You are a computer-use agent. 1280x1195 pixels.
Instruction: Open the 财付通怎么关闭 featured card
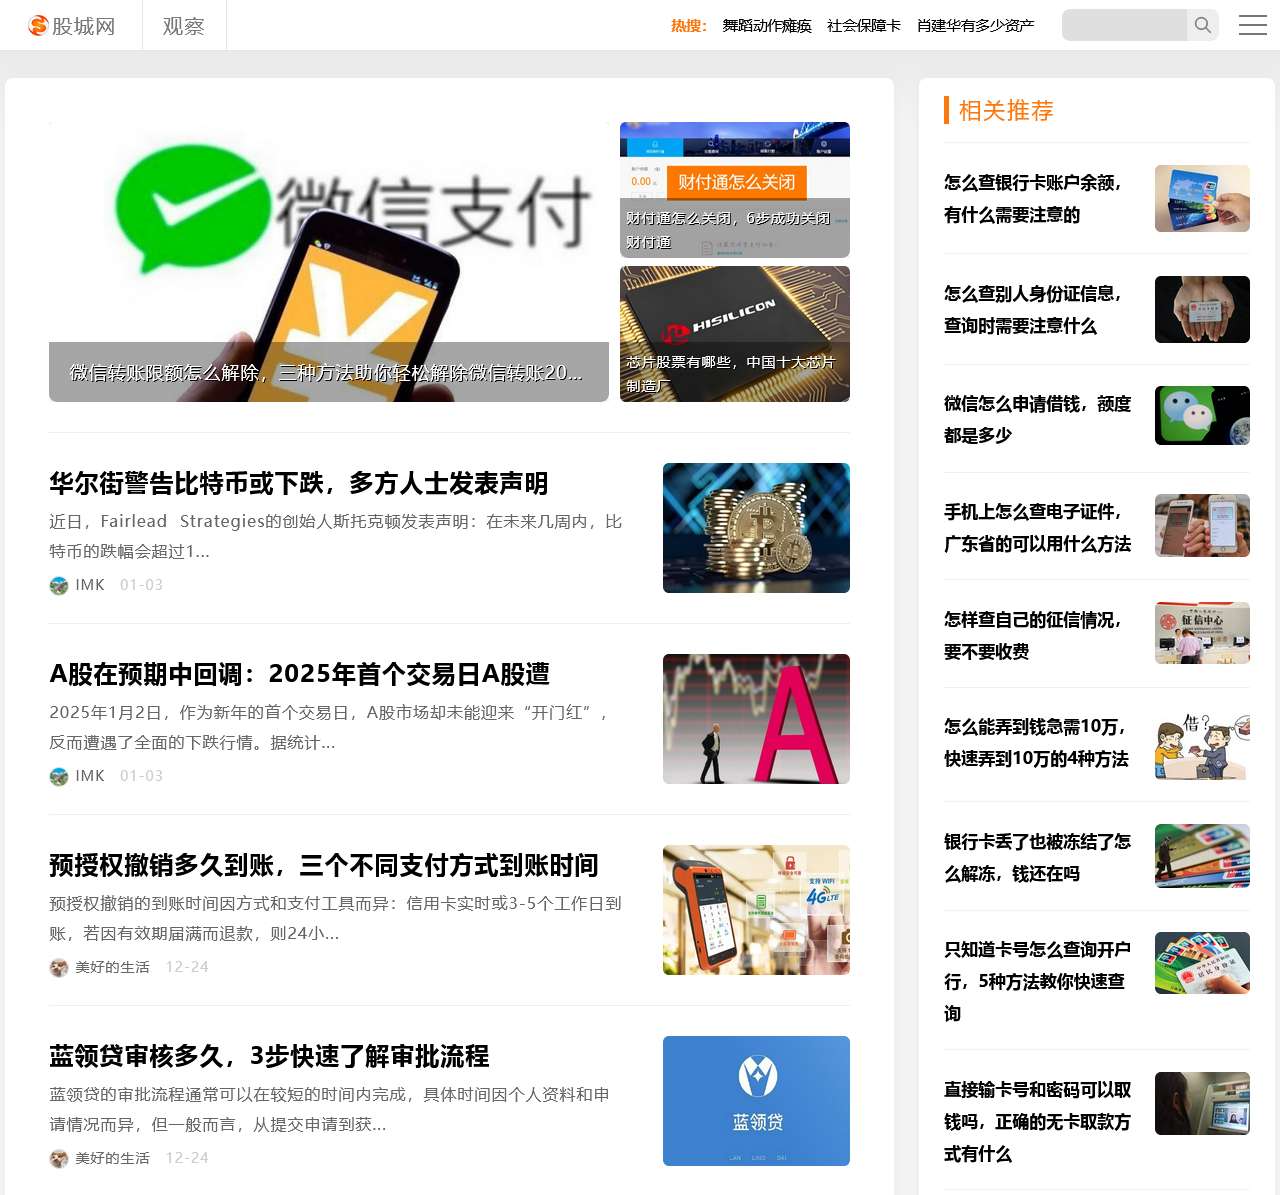pos(735,190)
